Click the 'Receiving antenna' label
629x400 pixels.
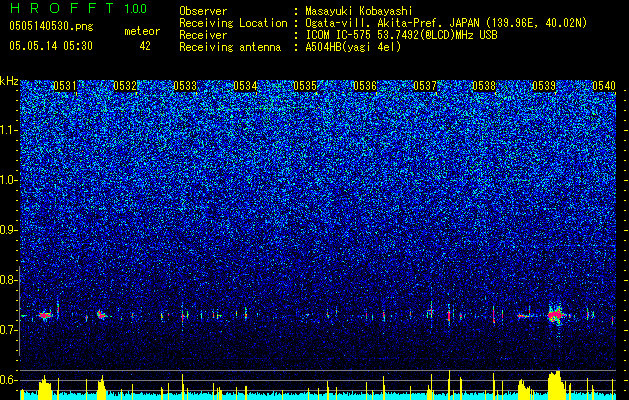(x=230, y=47)
